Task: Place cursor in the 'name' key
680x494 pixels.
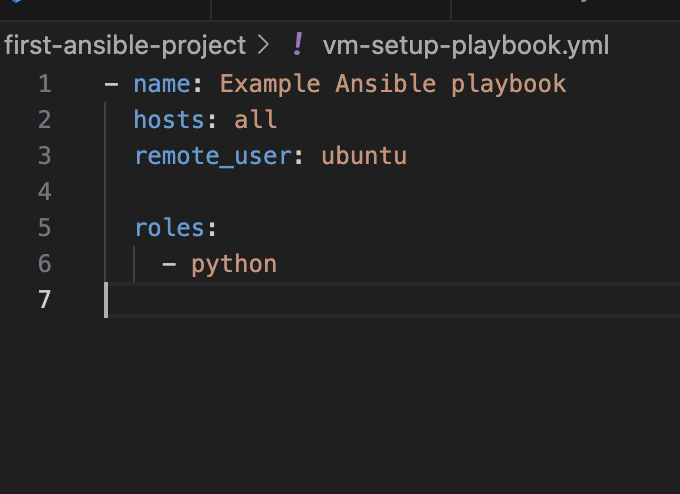Action: [162, 84]
